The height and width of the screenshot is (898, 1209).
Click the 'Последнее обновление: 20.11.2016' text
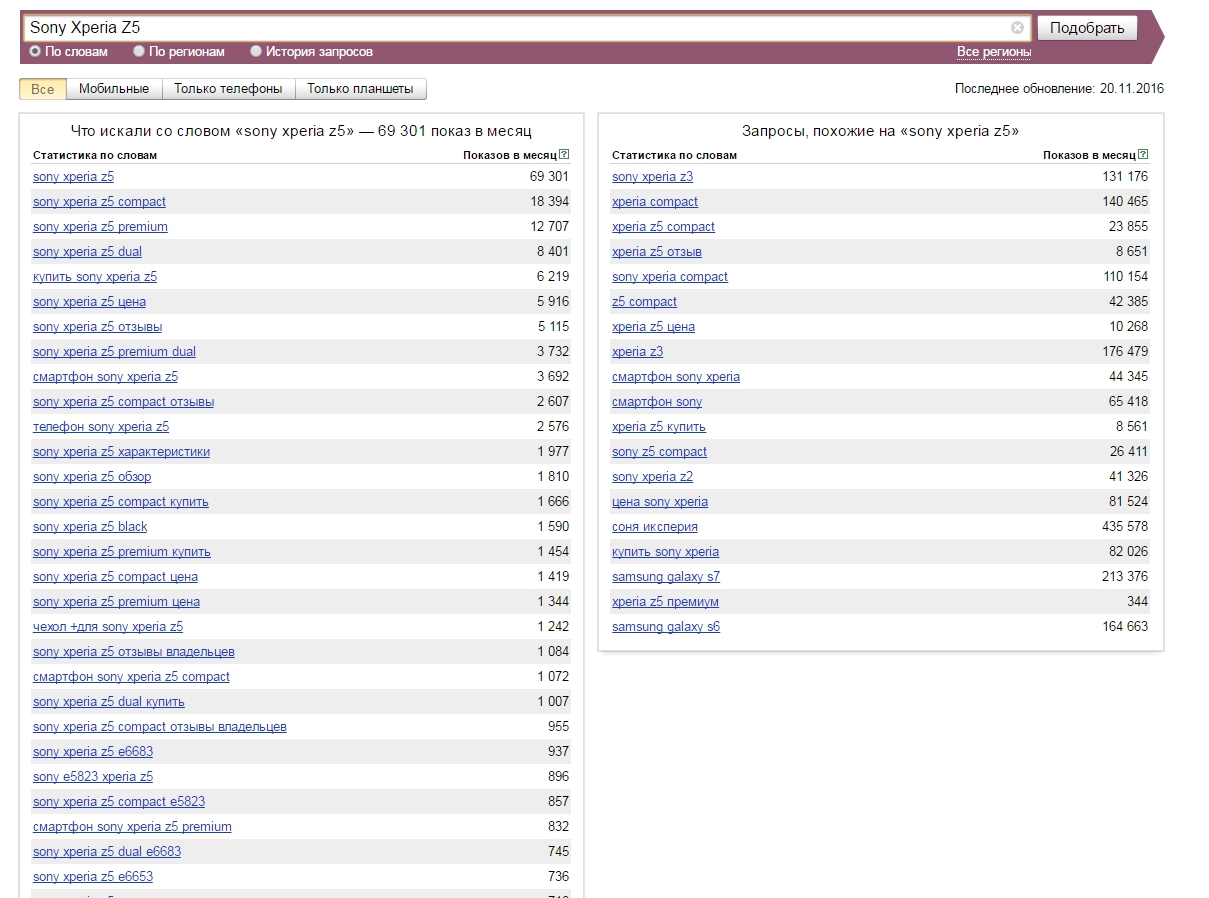pos(1059,89)
